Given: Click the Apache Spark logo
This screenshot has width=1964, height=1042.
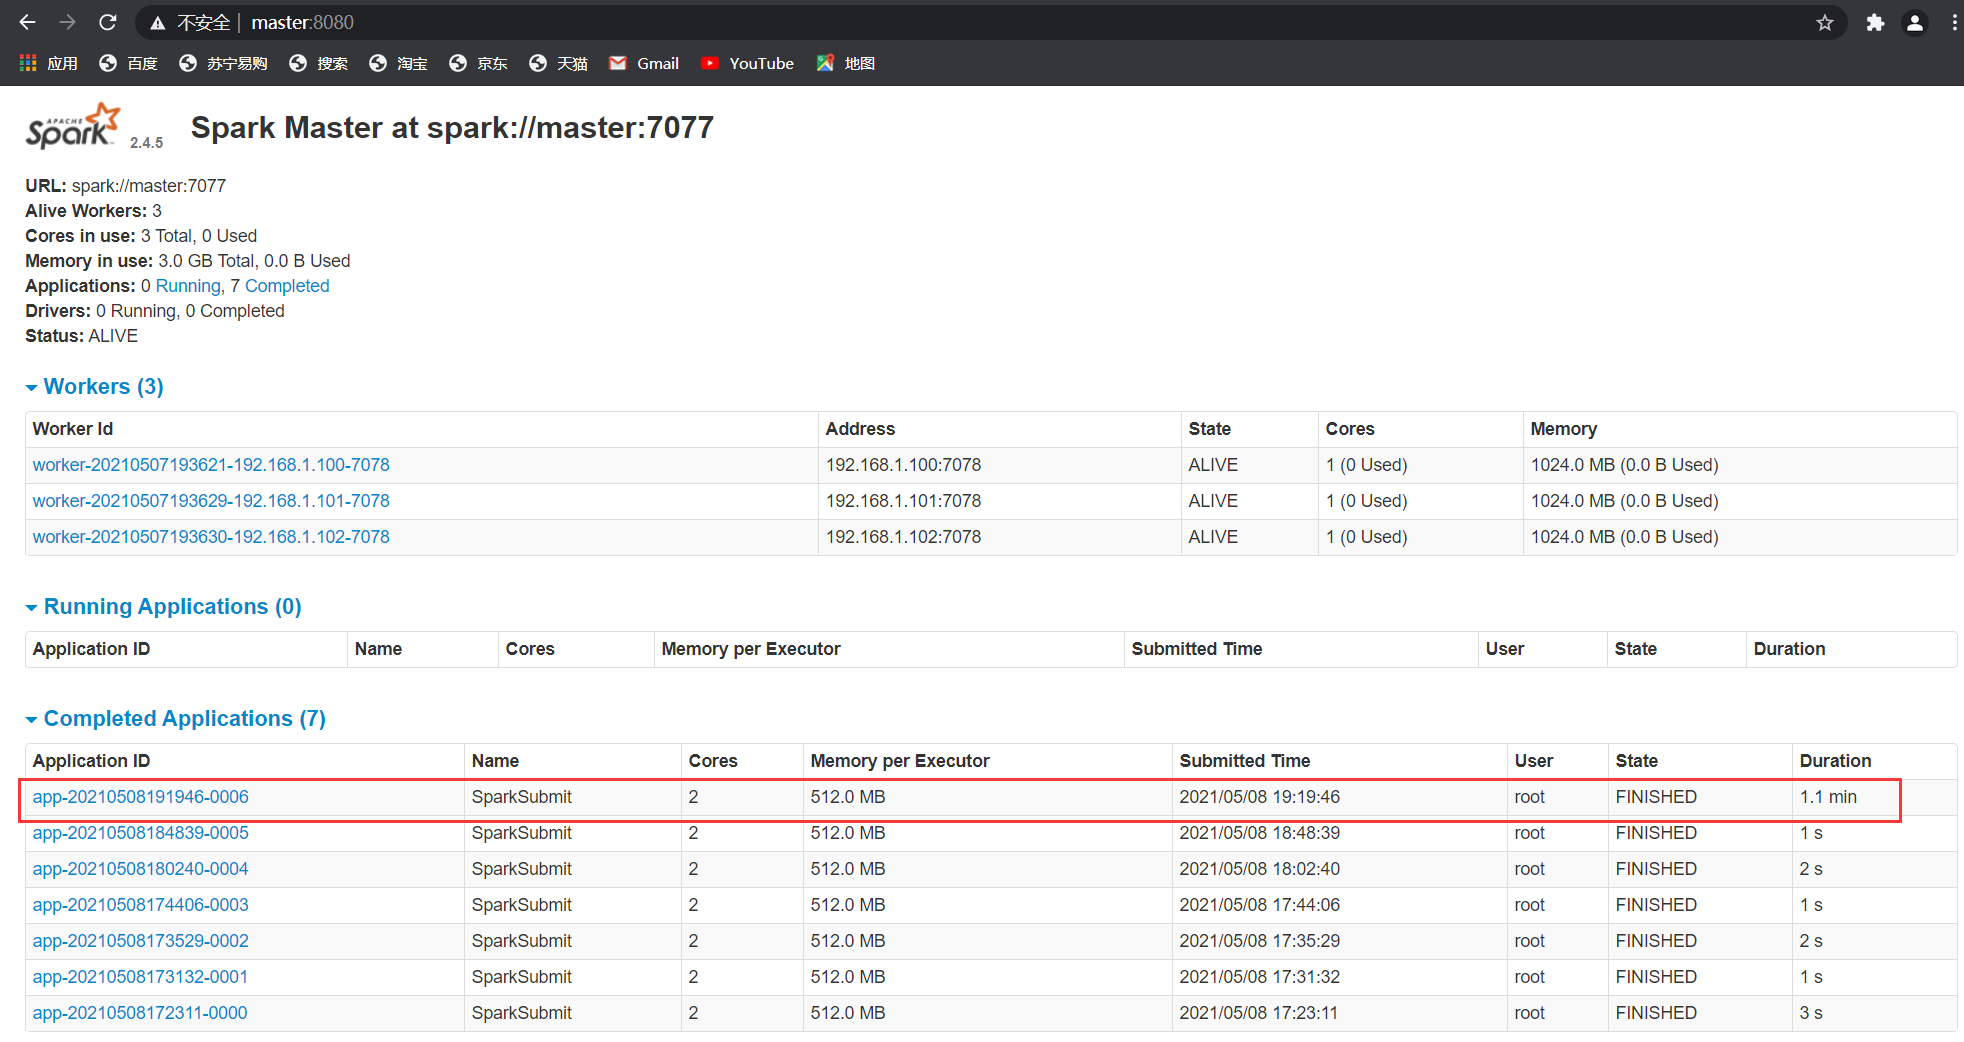Looking at the screenshot, I should point(73,127).
